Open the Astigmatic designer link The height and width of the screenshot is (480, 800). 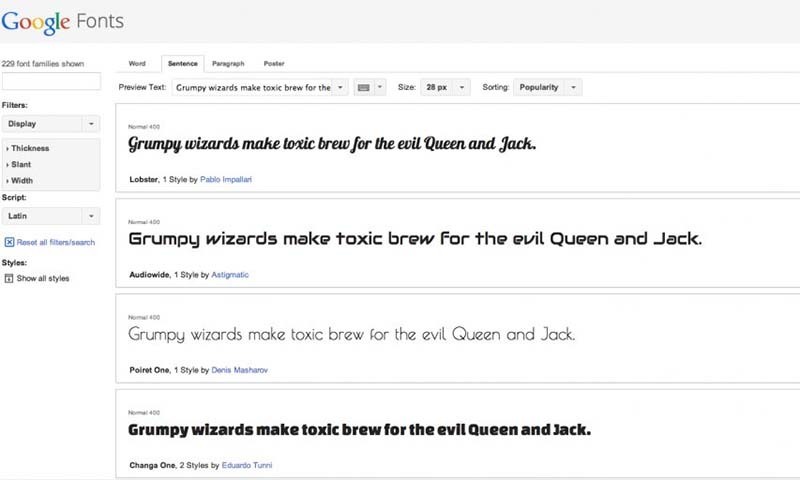click(x=230, y=275)
